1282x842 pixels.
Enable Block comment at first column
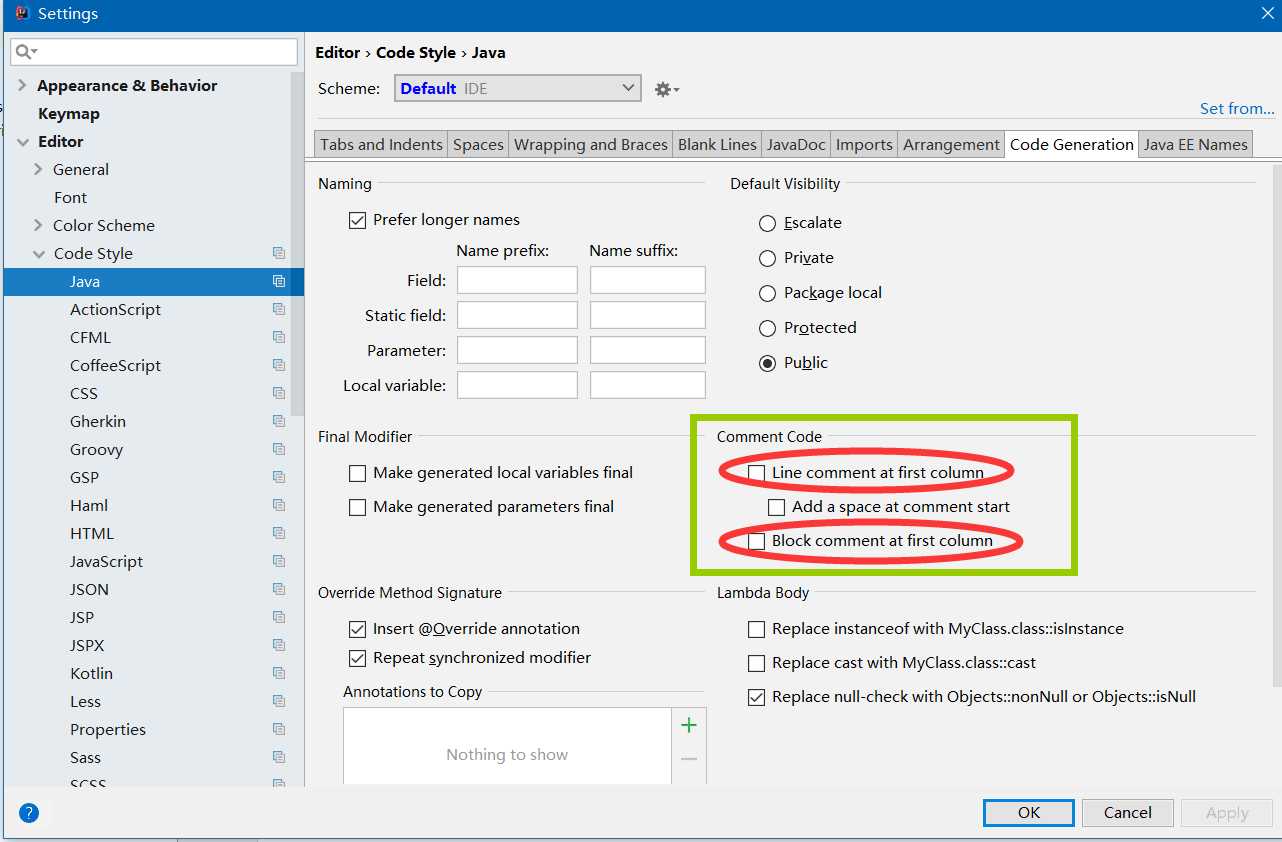(x=757, y=541)
